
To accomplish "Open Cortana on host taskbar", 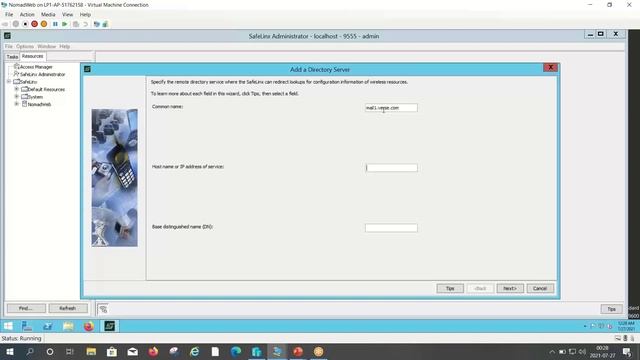I will click(x=50, y=351).
